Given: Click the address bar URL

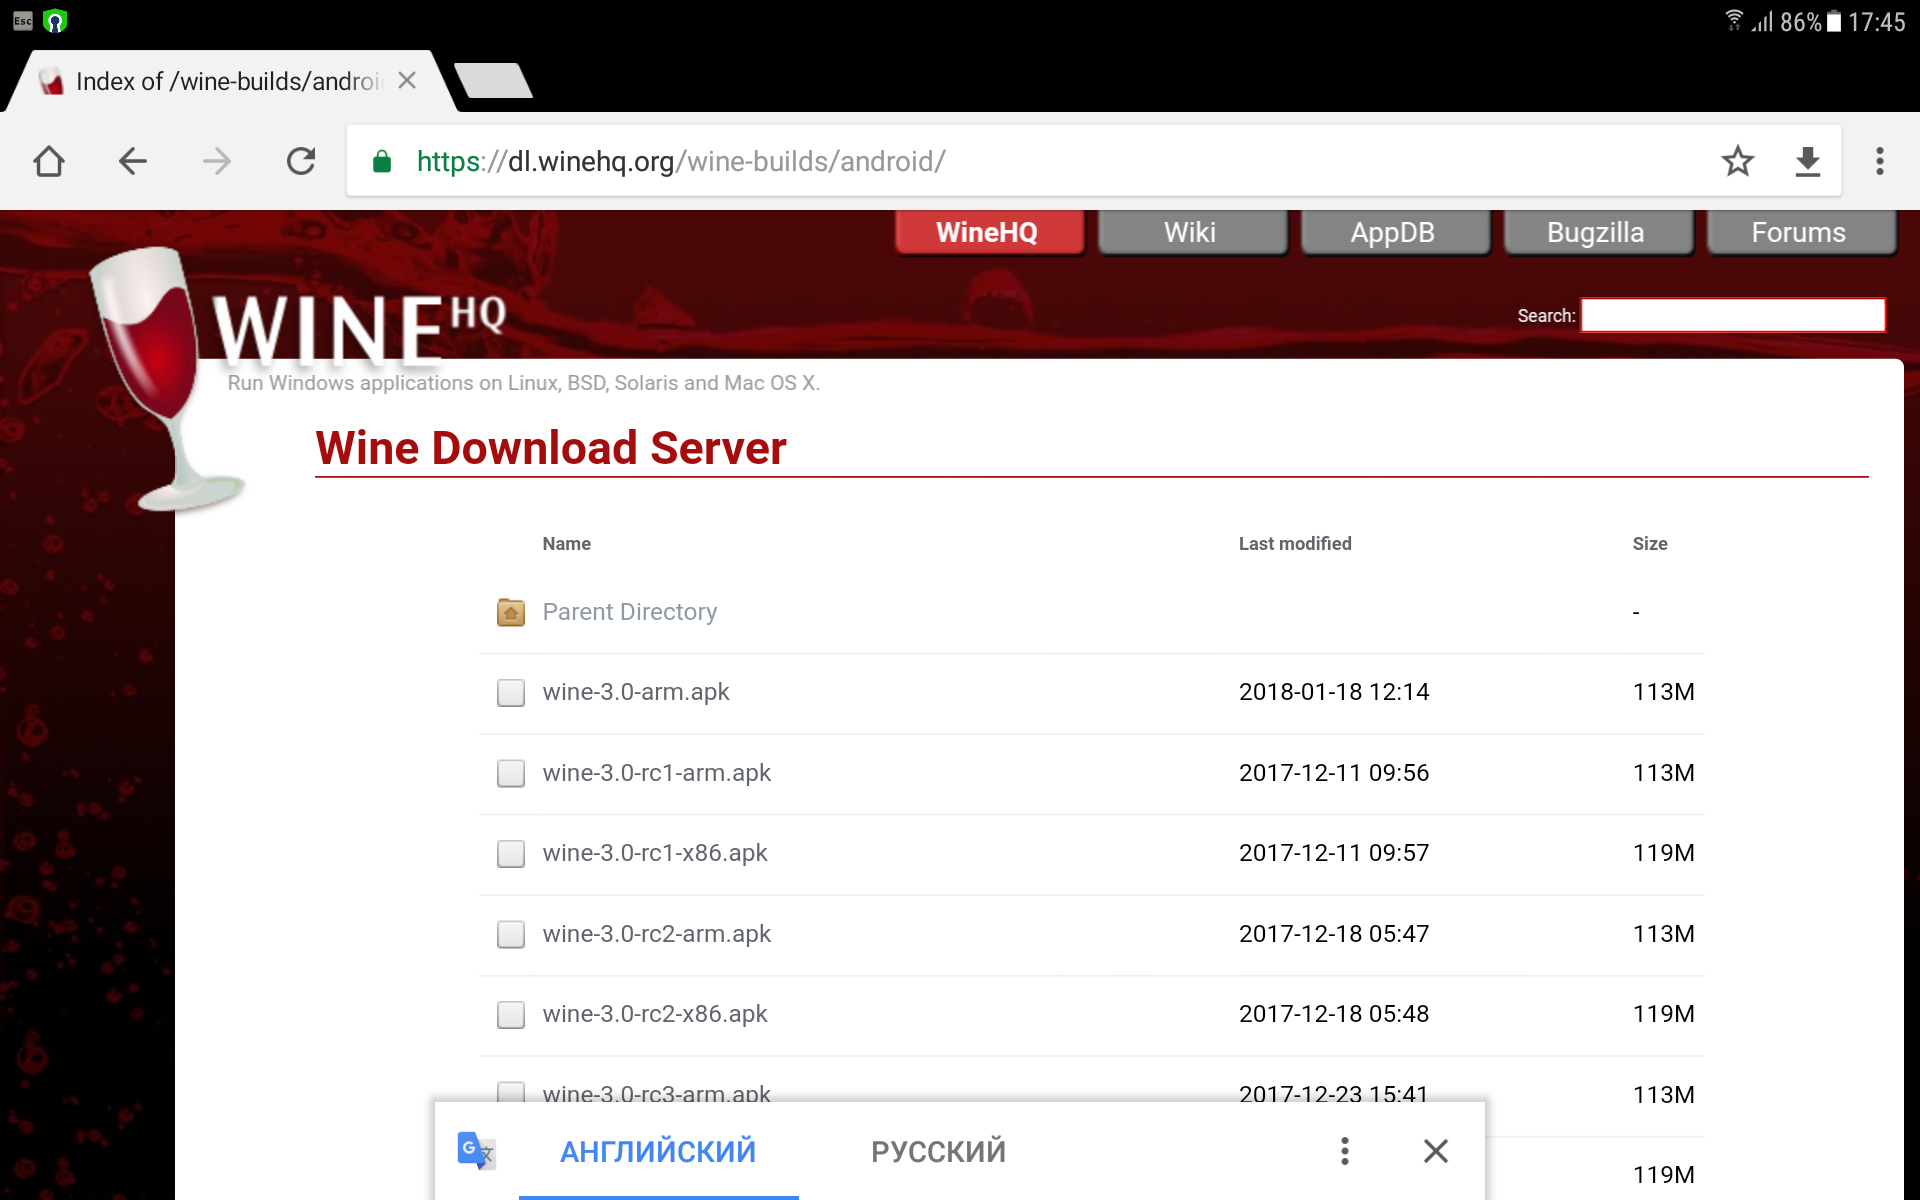Looking at the screenshot, I should (680, 161).
